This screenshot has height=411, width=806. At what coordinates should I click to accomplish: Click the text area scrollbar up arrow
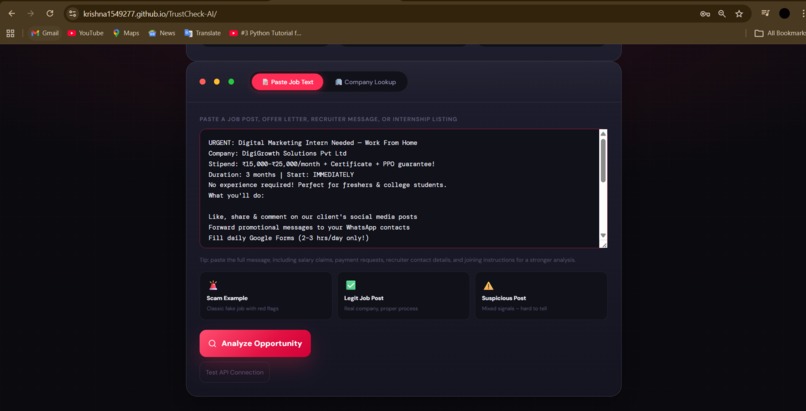point(603,134)
